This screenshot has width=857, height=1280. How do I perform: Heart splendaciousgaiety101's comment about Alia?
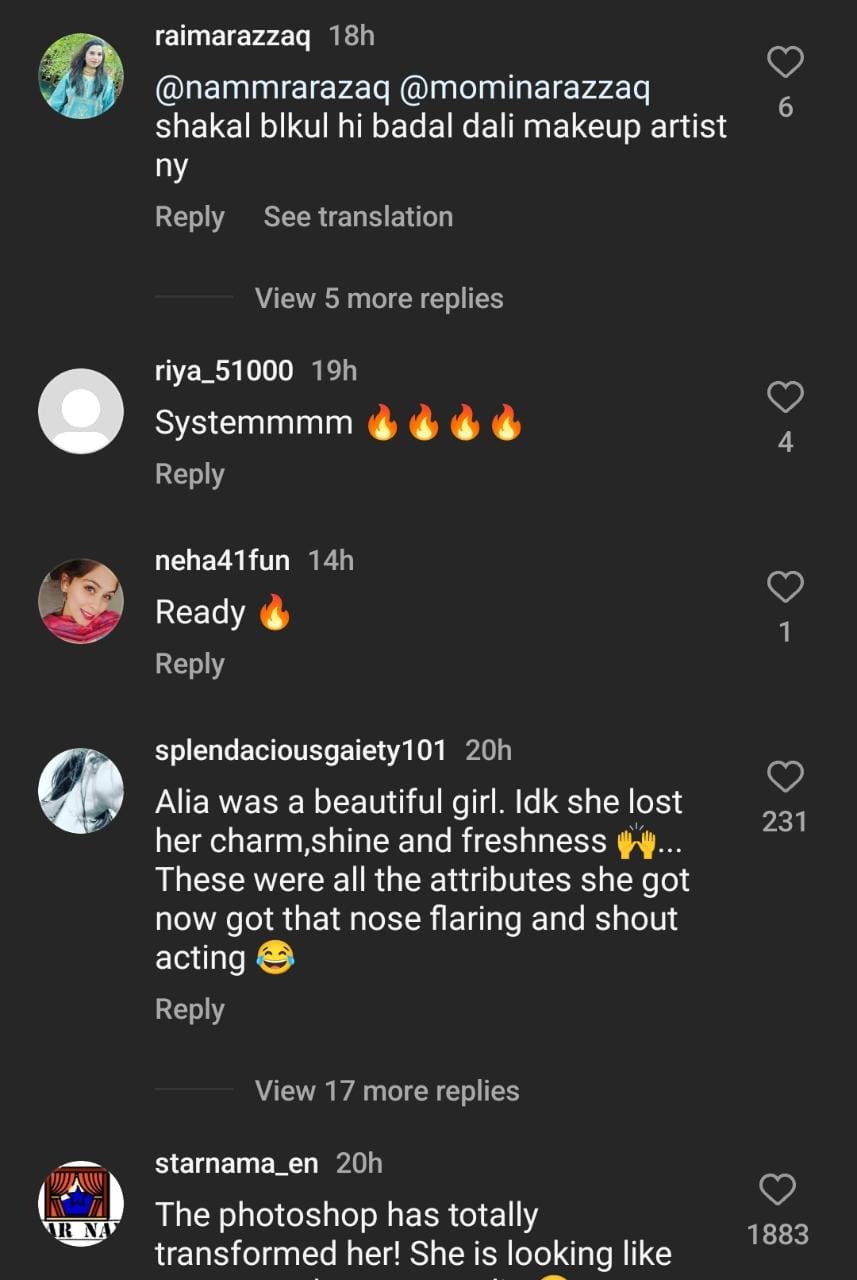click(785, 777)
